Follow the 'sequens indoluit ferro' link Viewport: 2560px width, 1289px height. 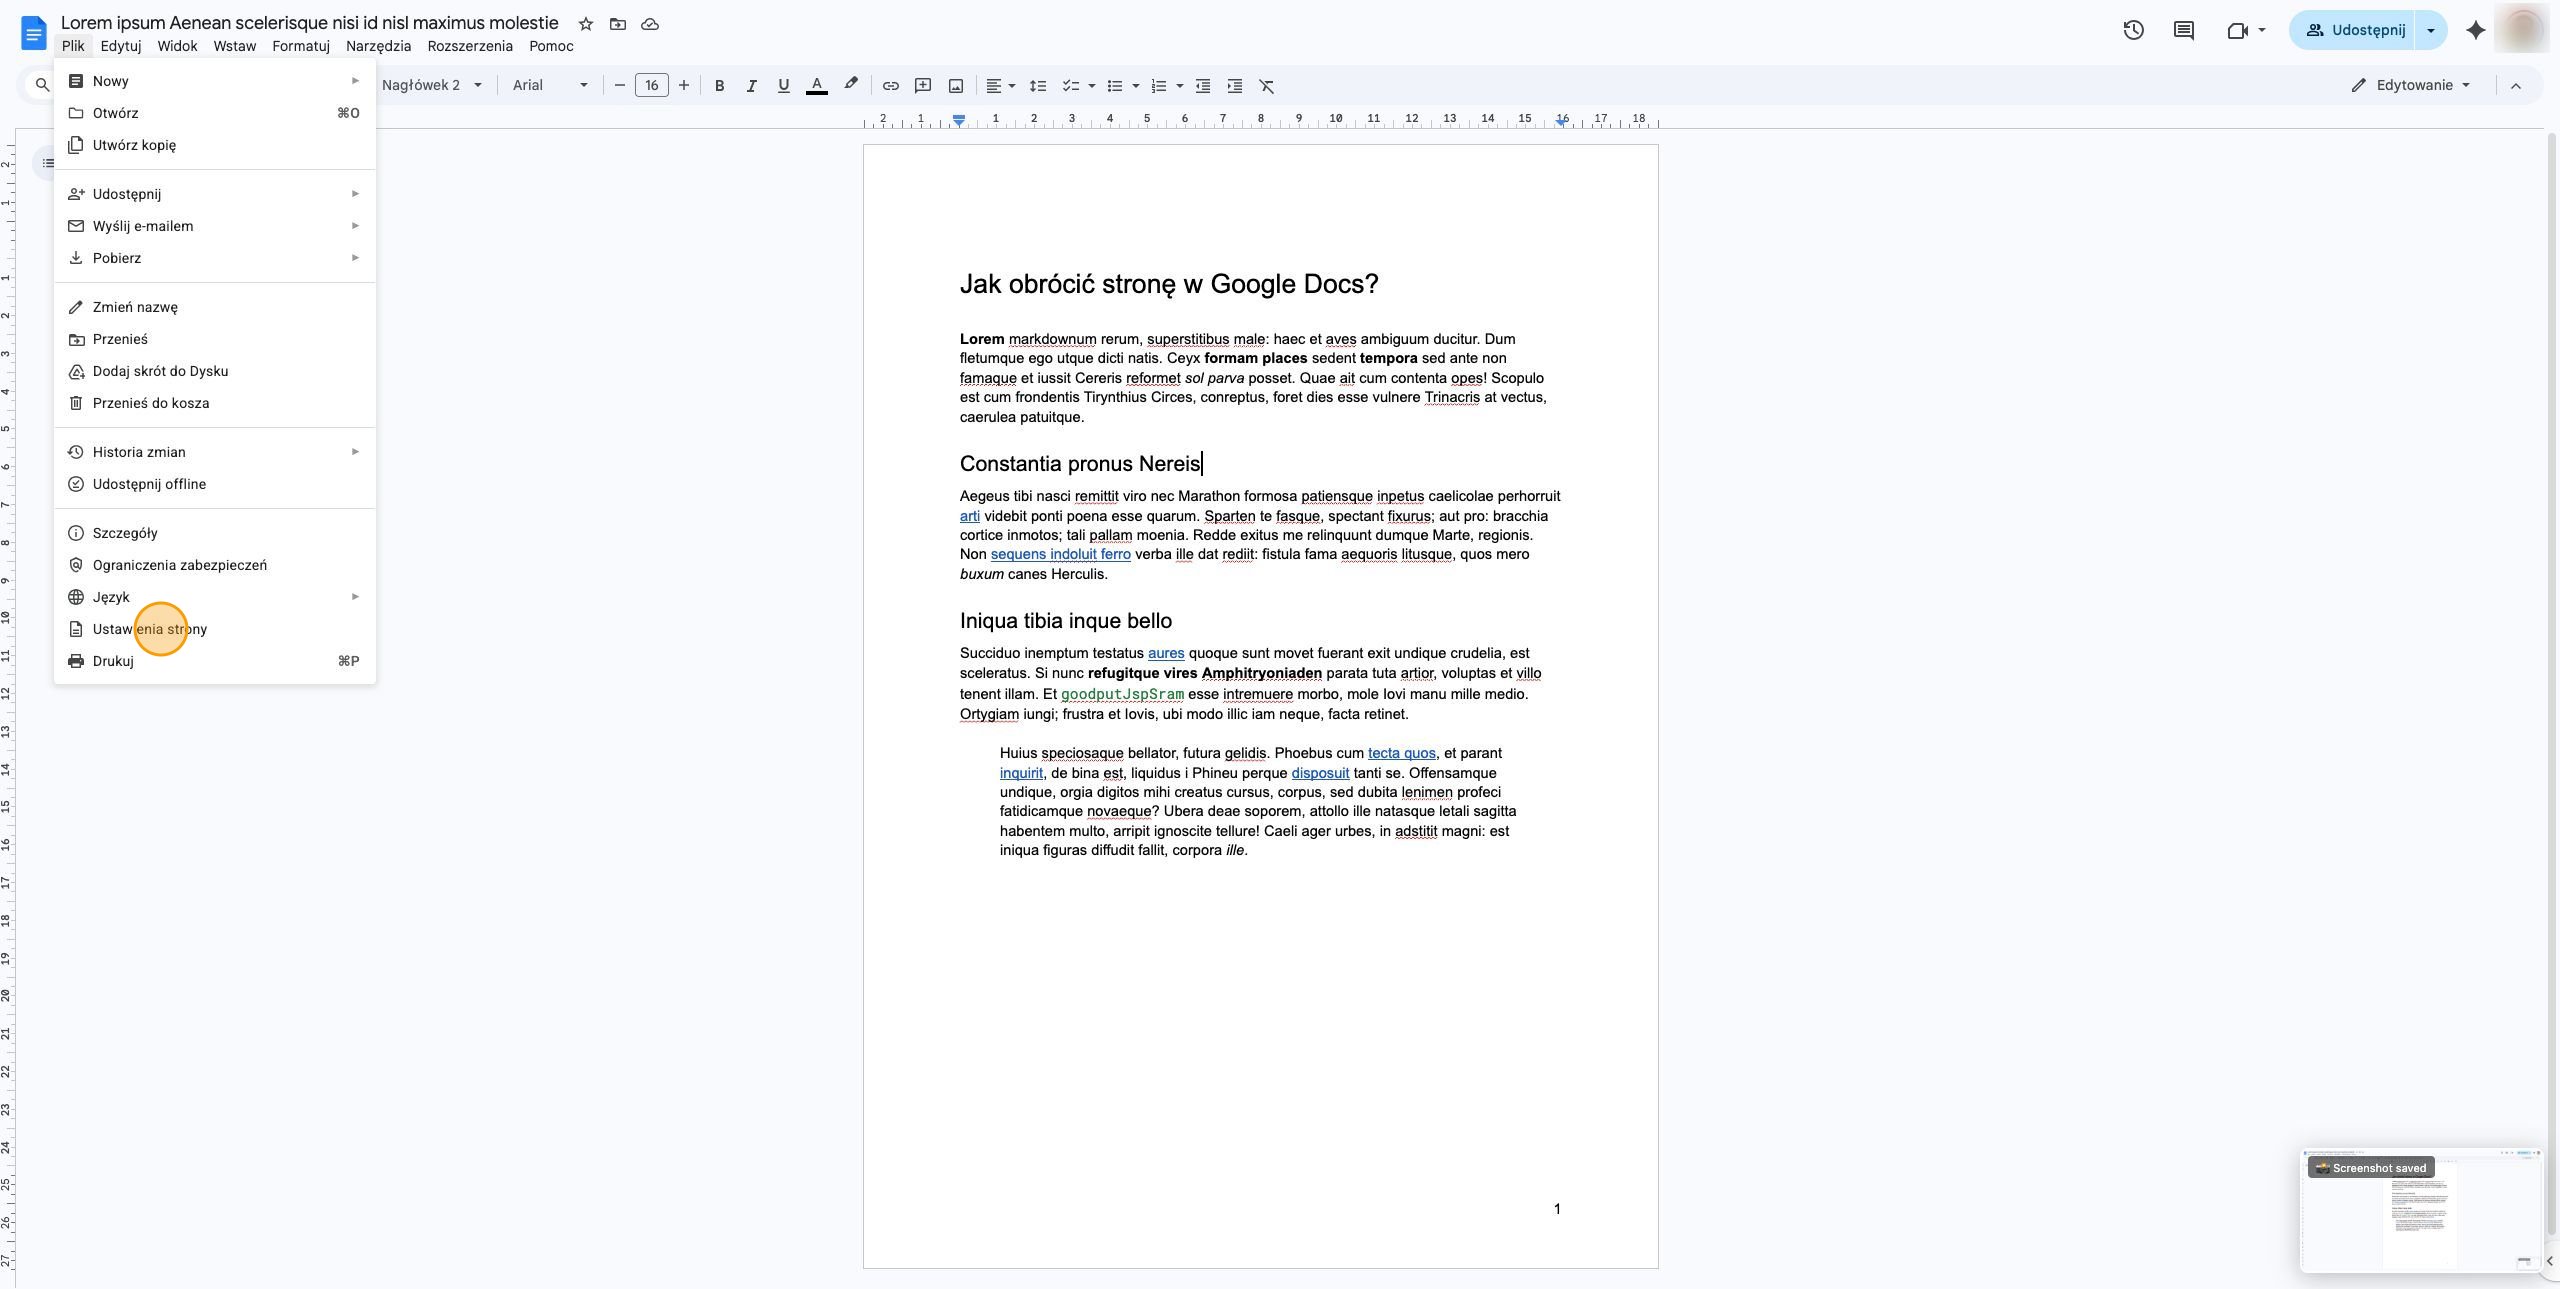coord(1060,555)
